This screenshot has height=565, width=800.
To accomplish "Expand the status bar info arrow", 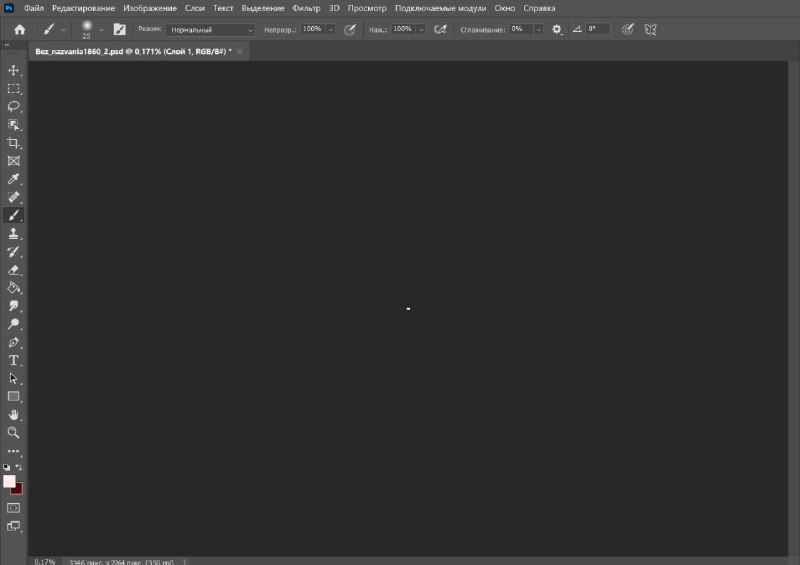I will click(x=184, y=561).
